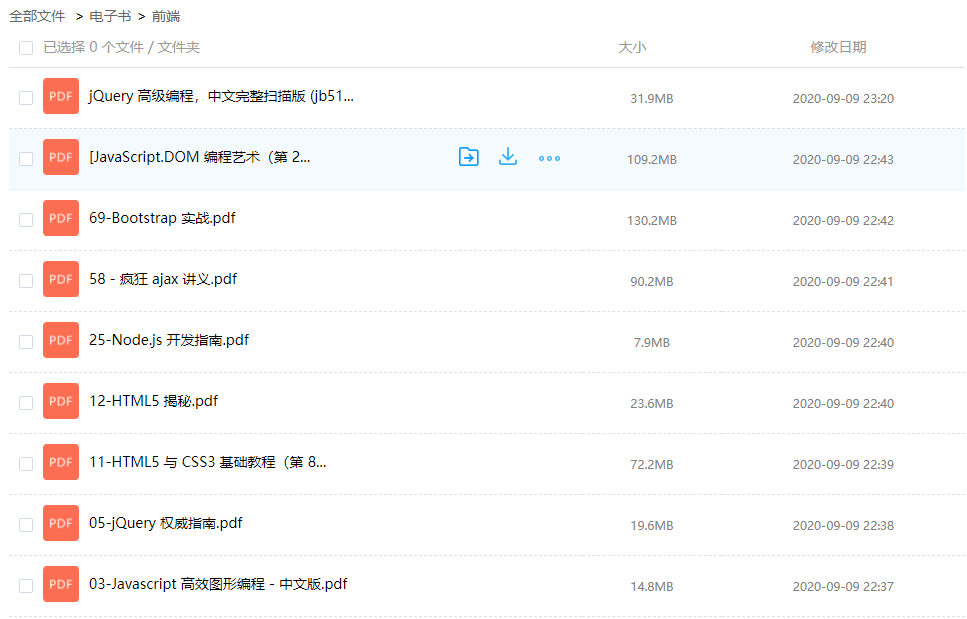
Task: Click the date 2020-09-09 22:37
Action: tap(843, 587)
